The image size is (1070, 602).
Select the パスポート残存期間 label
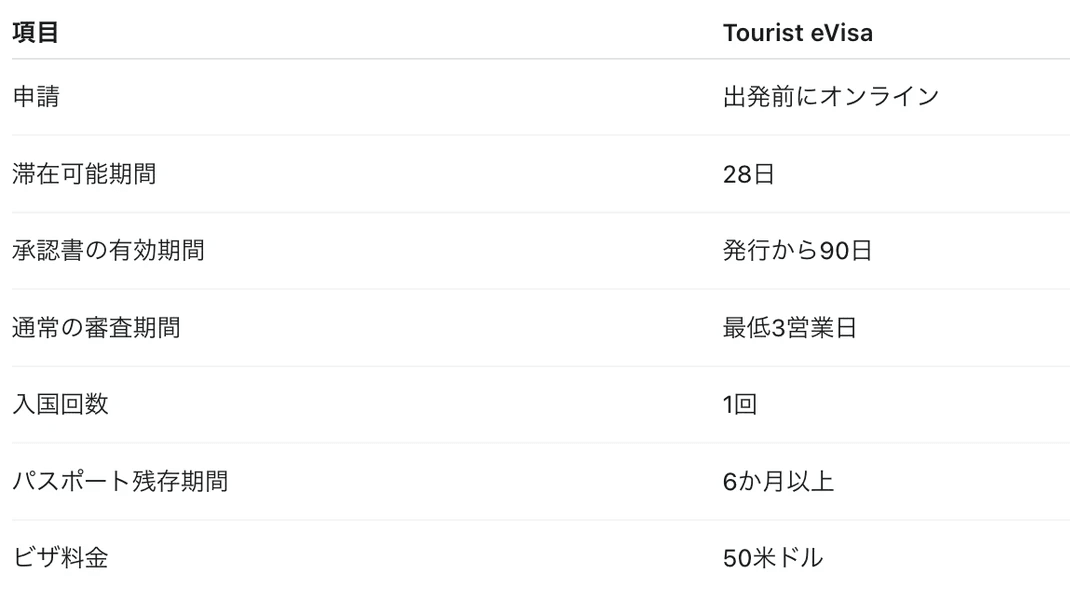click(x=120, y=481)
